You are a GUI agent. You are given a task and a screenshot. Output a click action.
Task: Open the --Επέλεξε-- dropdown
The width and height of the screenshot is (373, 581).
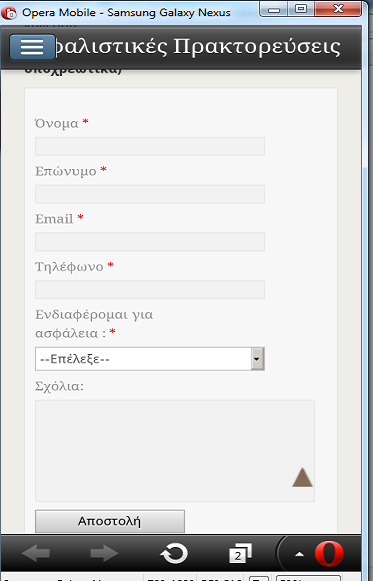[150, 359]
